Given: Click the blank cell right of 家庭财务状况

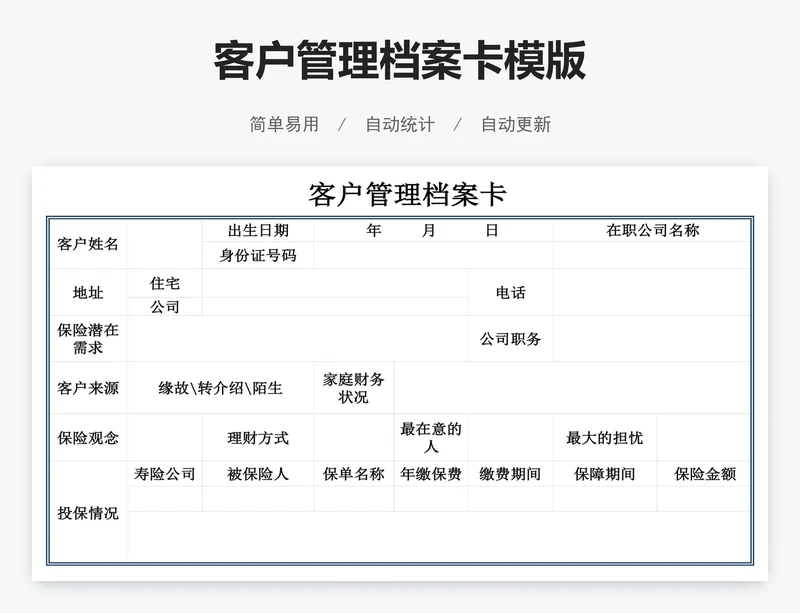Looking at the screenshot, I should (x=572, y=388).
